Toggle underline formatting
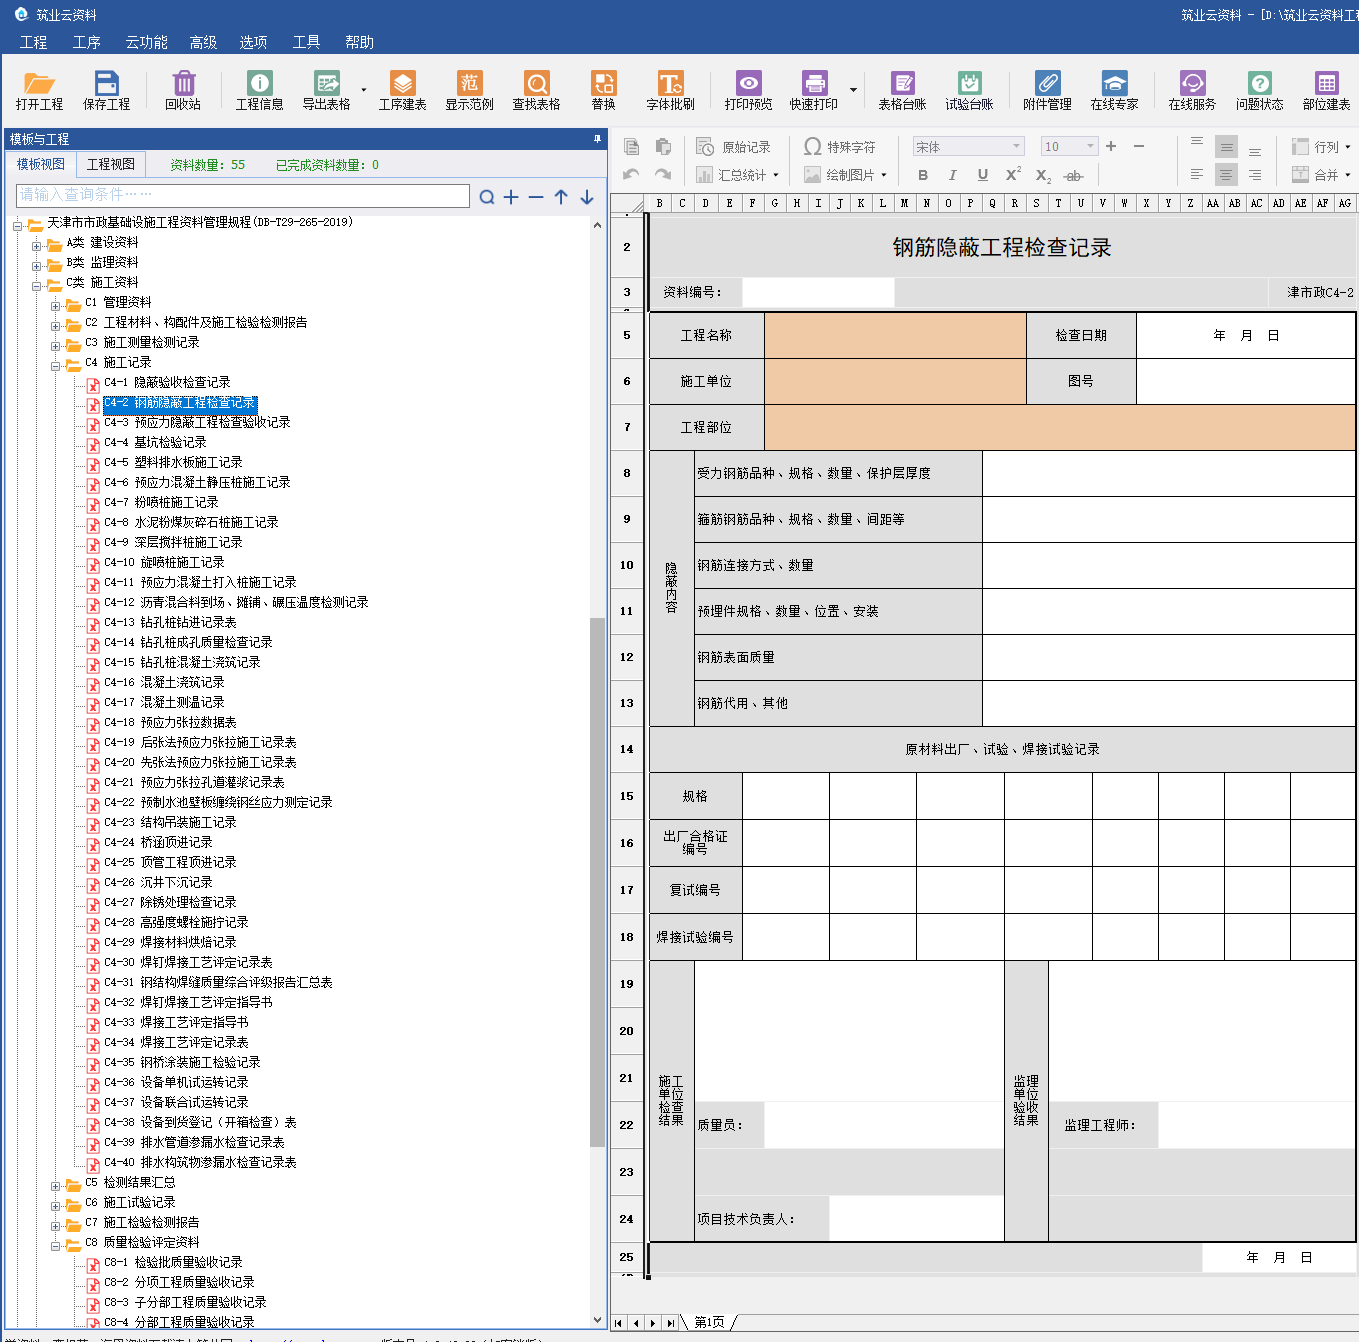 [x=983, y=175]
